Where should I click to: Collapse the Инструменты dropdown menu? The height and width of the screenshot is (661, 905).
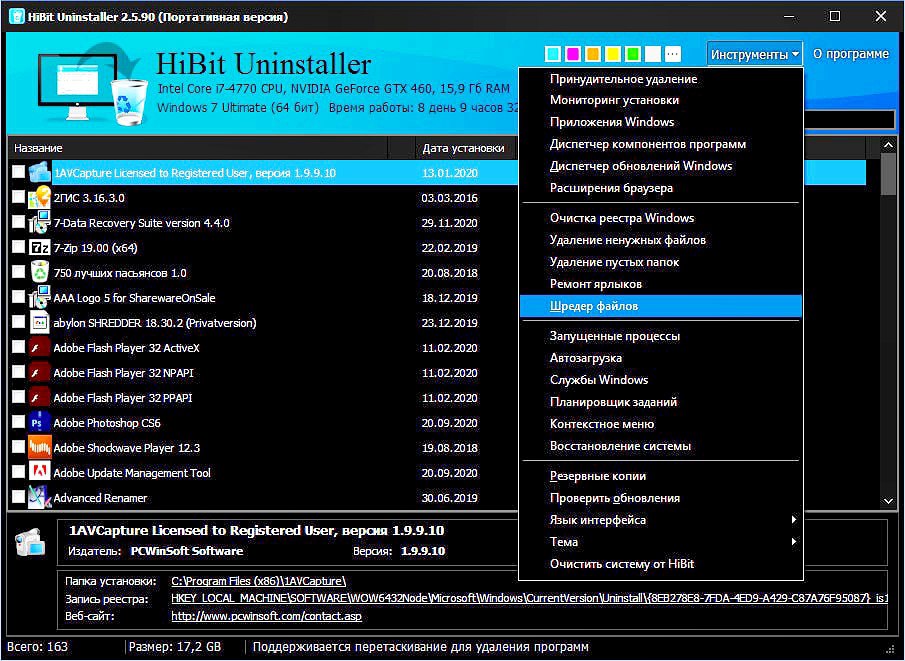(x=754, y=54)
